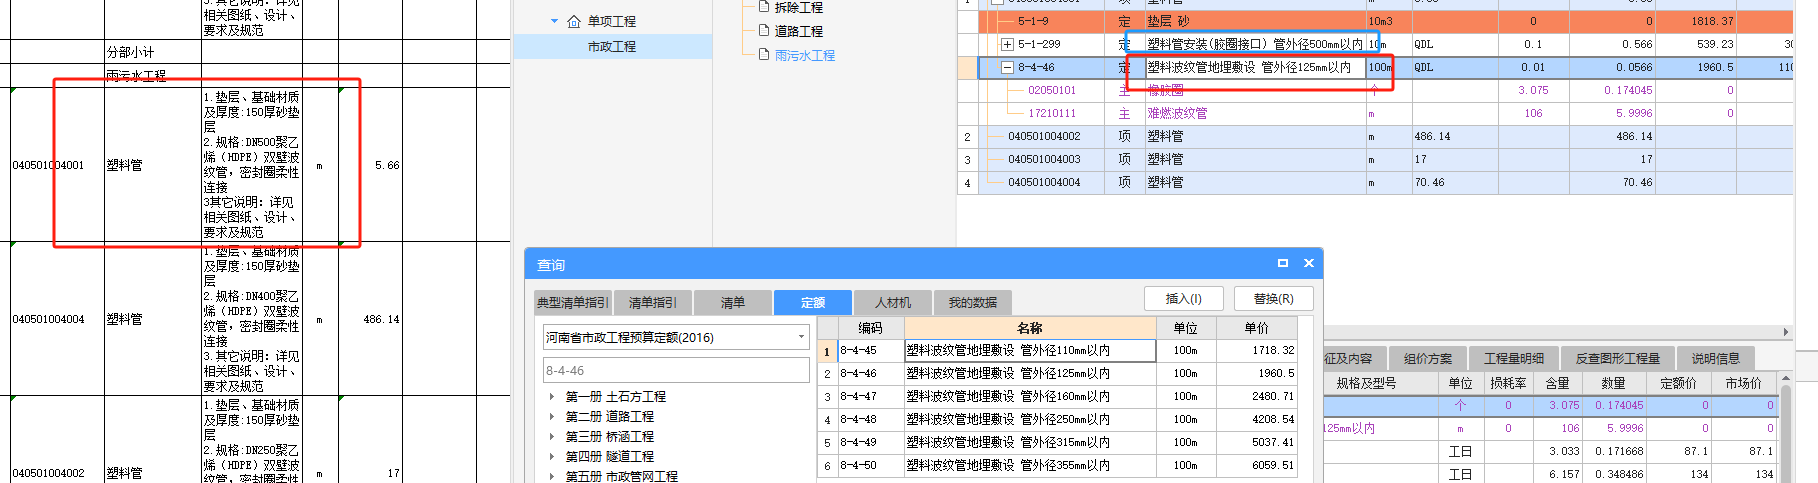Select query result row 8-4-47
Image resolution: width=1818 pixels, height=483 pixels.
1058,396
